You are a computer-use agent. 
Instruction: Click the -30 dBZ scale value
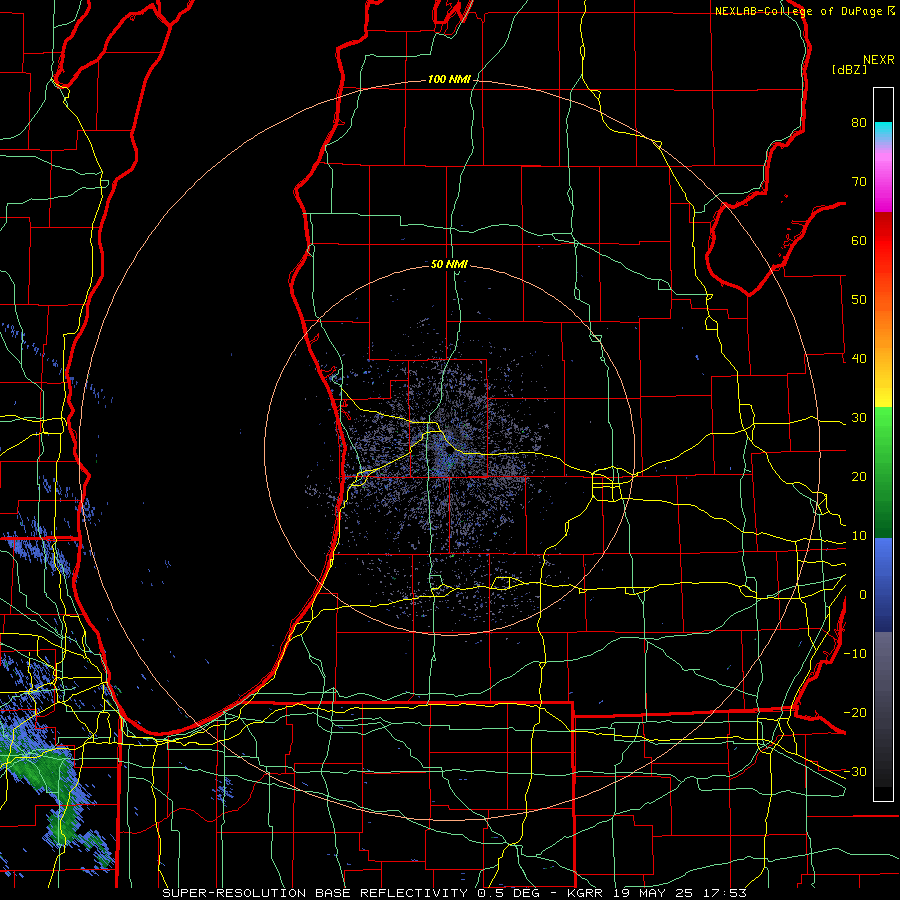point(855,771)
